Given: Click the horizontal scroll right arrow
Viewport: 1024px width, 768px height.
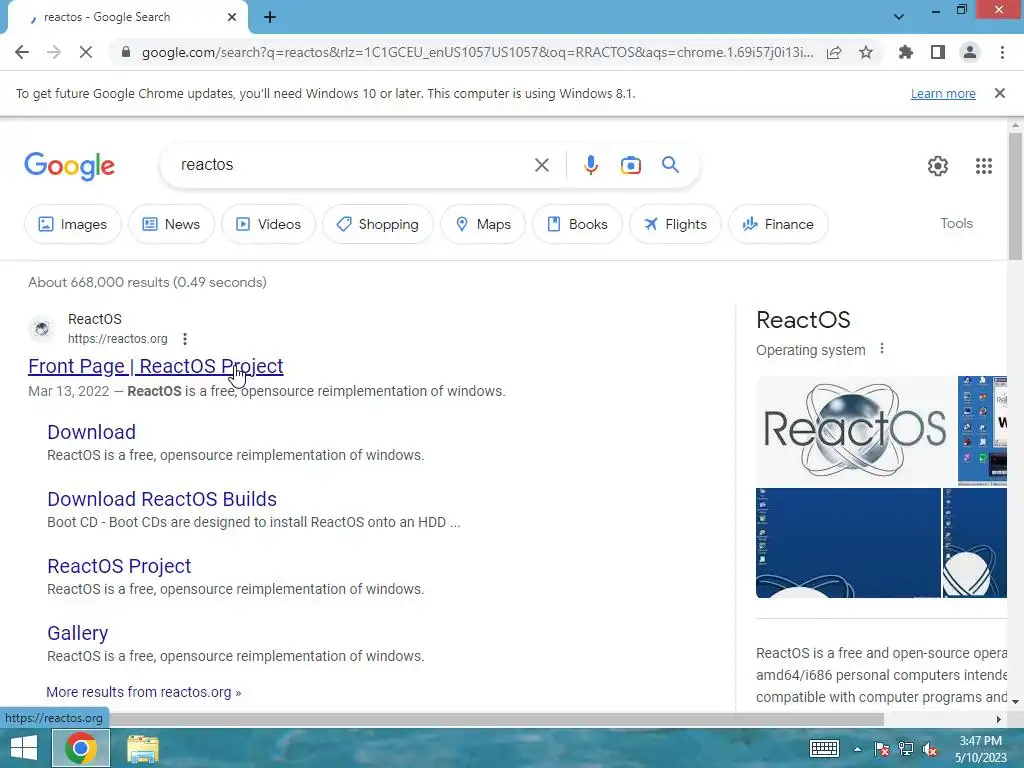Looking at the screenshot, I should [x=999, y=719].
